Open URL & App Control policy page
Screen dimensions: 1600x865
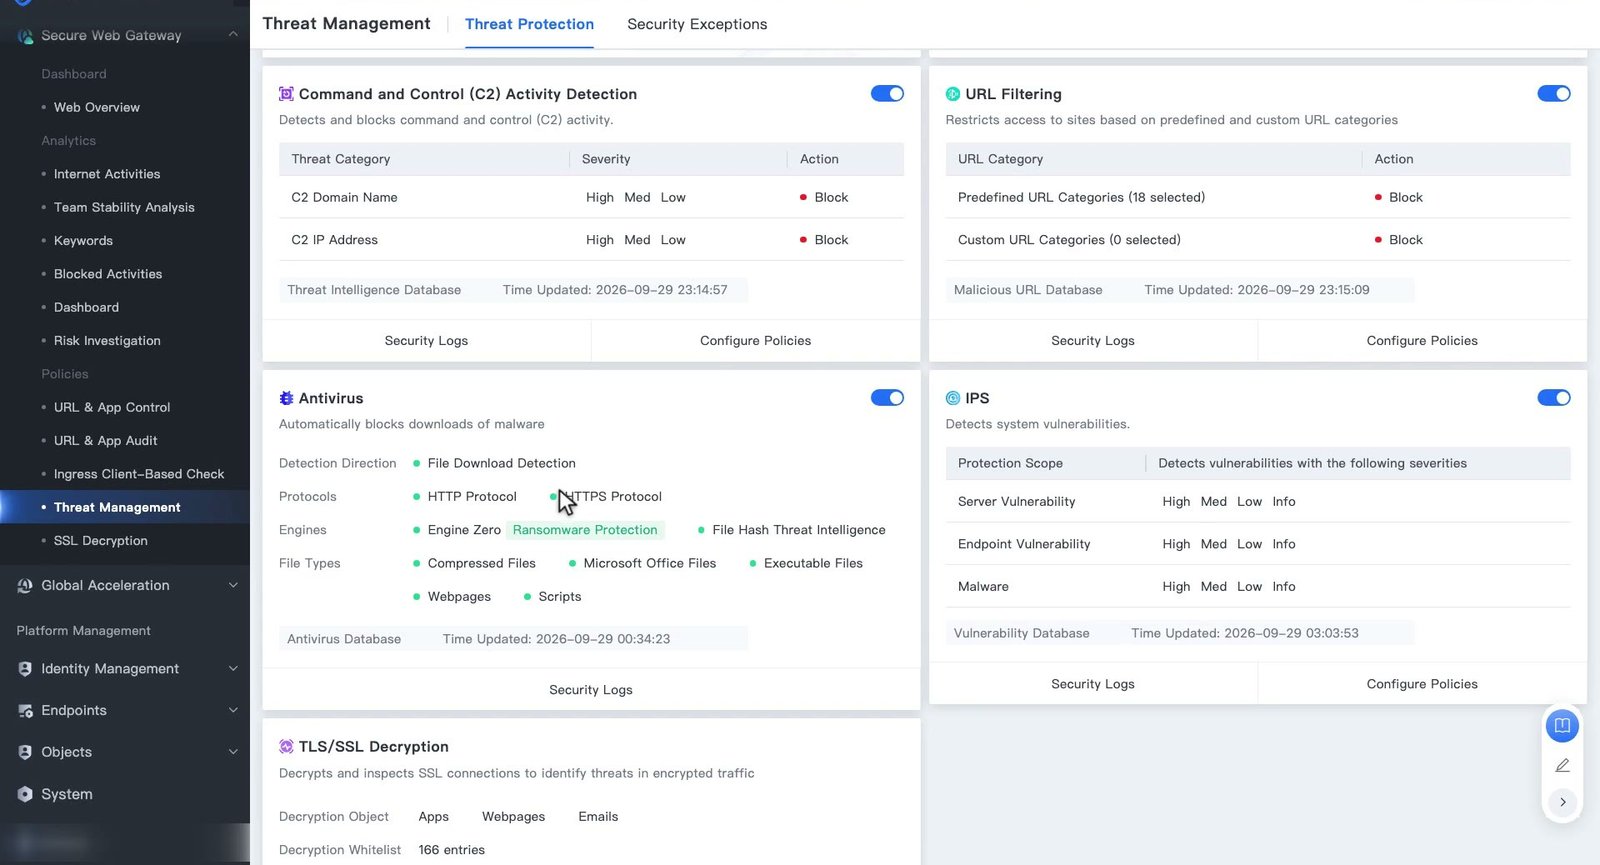pos(112,408)
